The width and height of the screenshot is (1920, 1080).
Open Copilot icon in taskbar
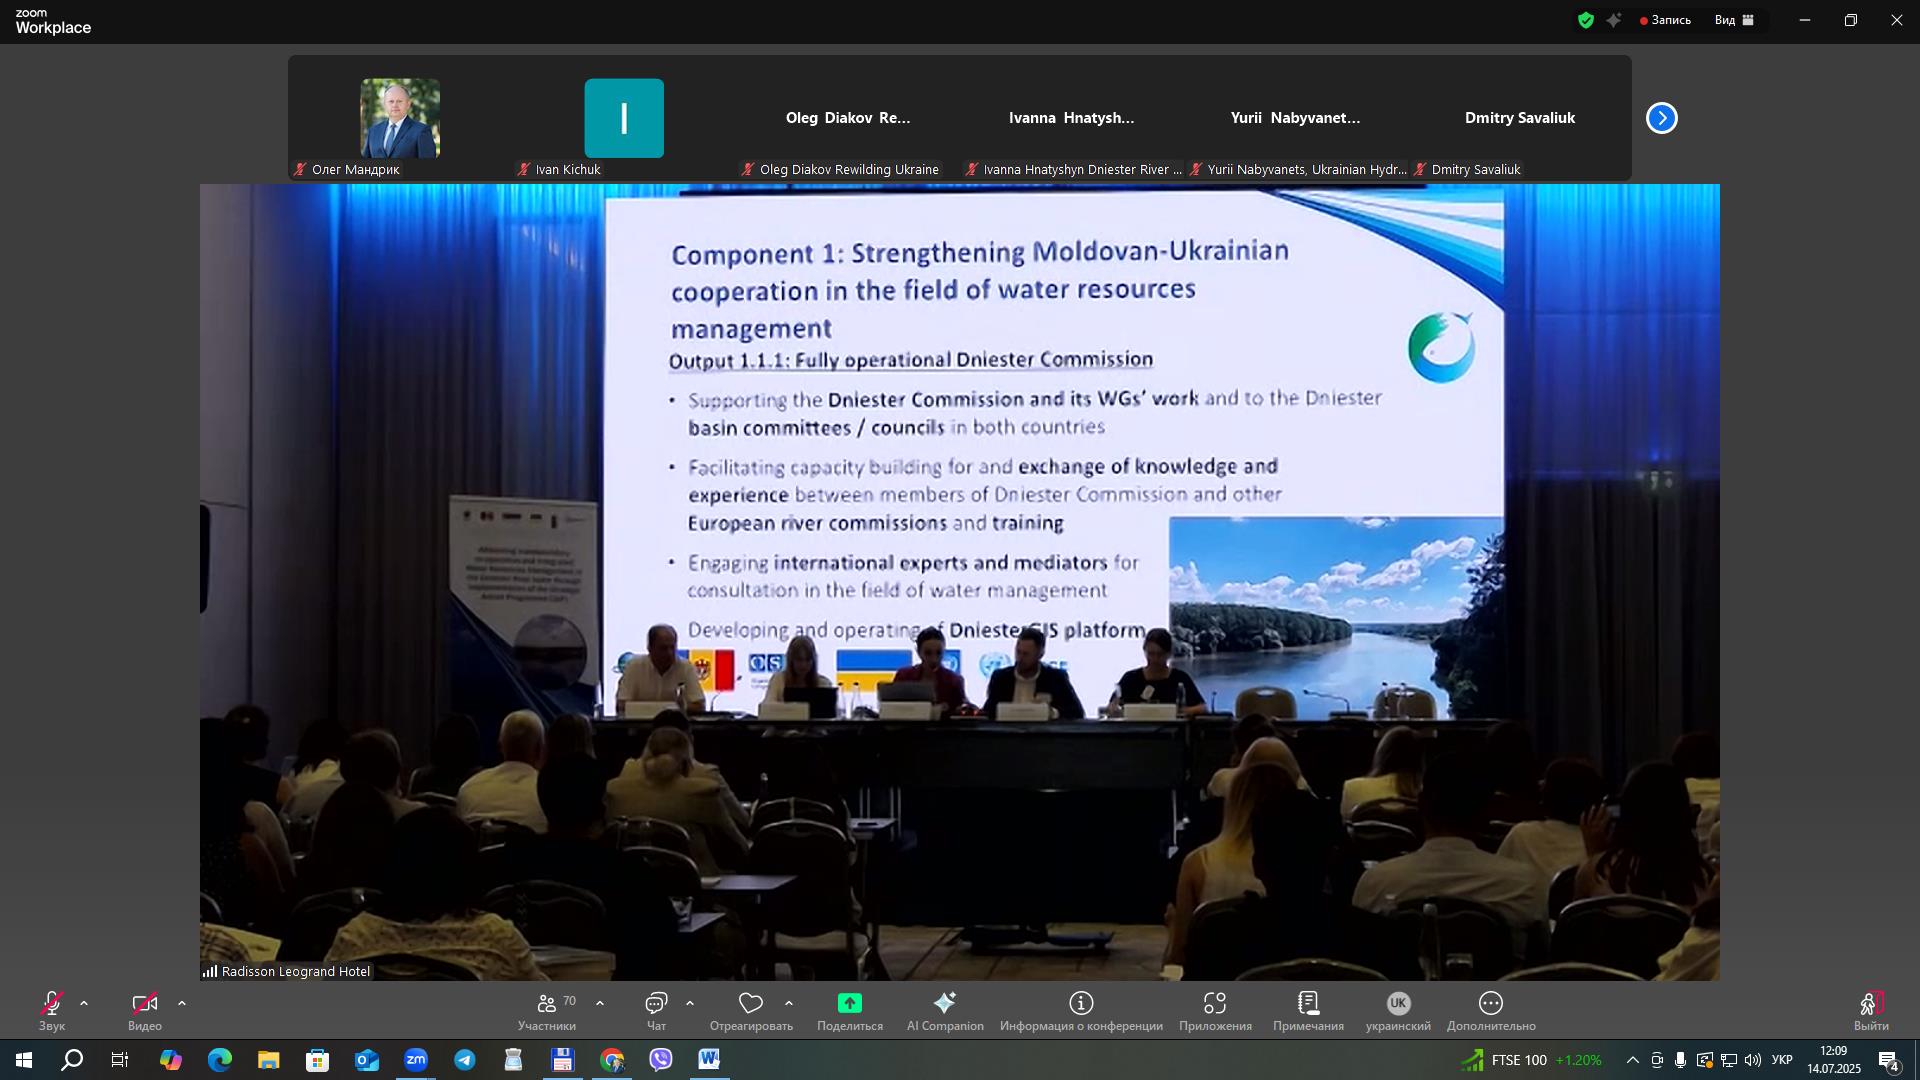171,1060
